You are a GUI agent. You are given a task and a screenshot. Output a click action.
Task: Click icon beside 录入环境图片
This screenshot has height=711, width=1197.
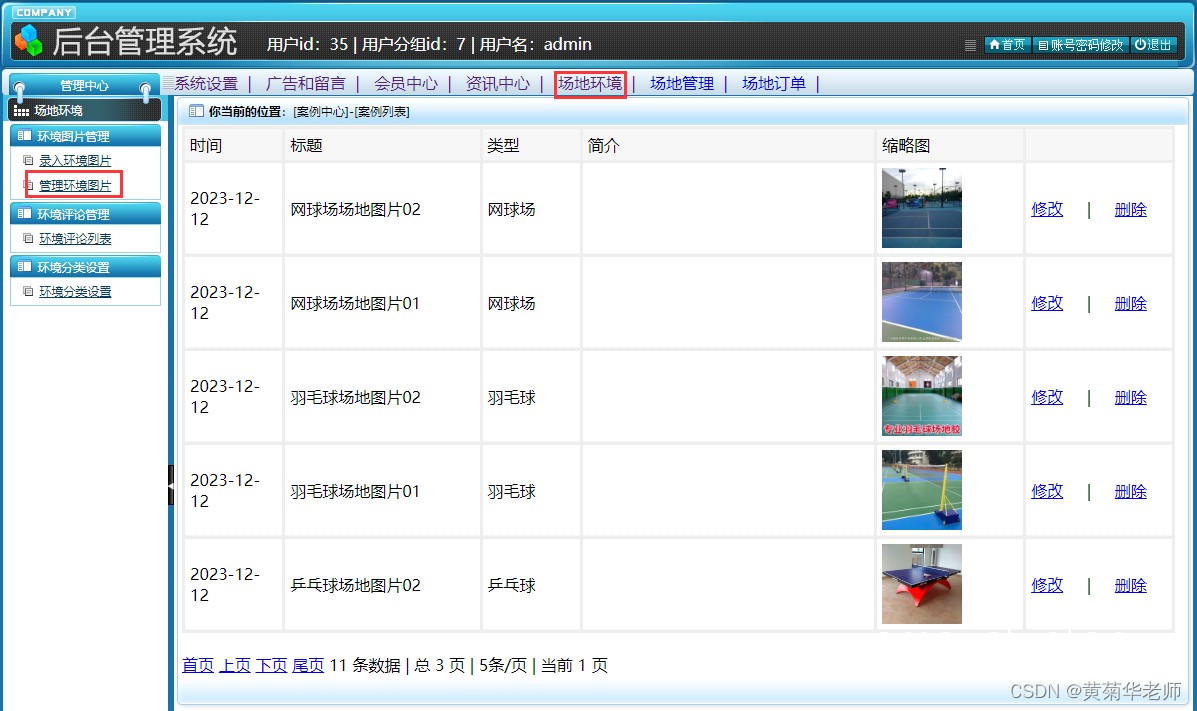coord(28,160)
